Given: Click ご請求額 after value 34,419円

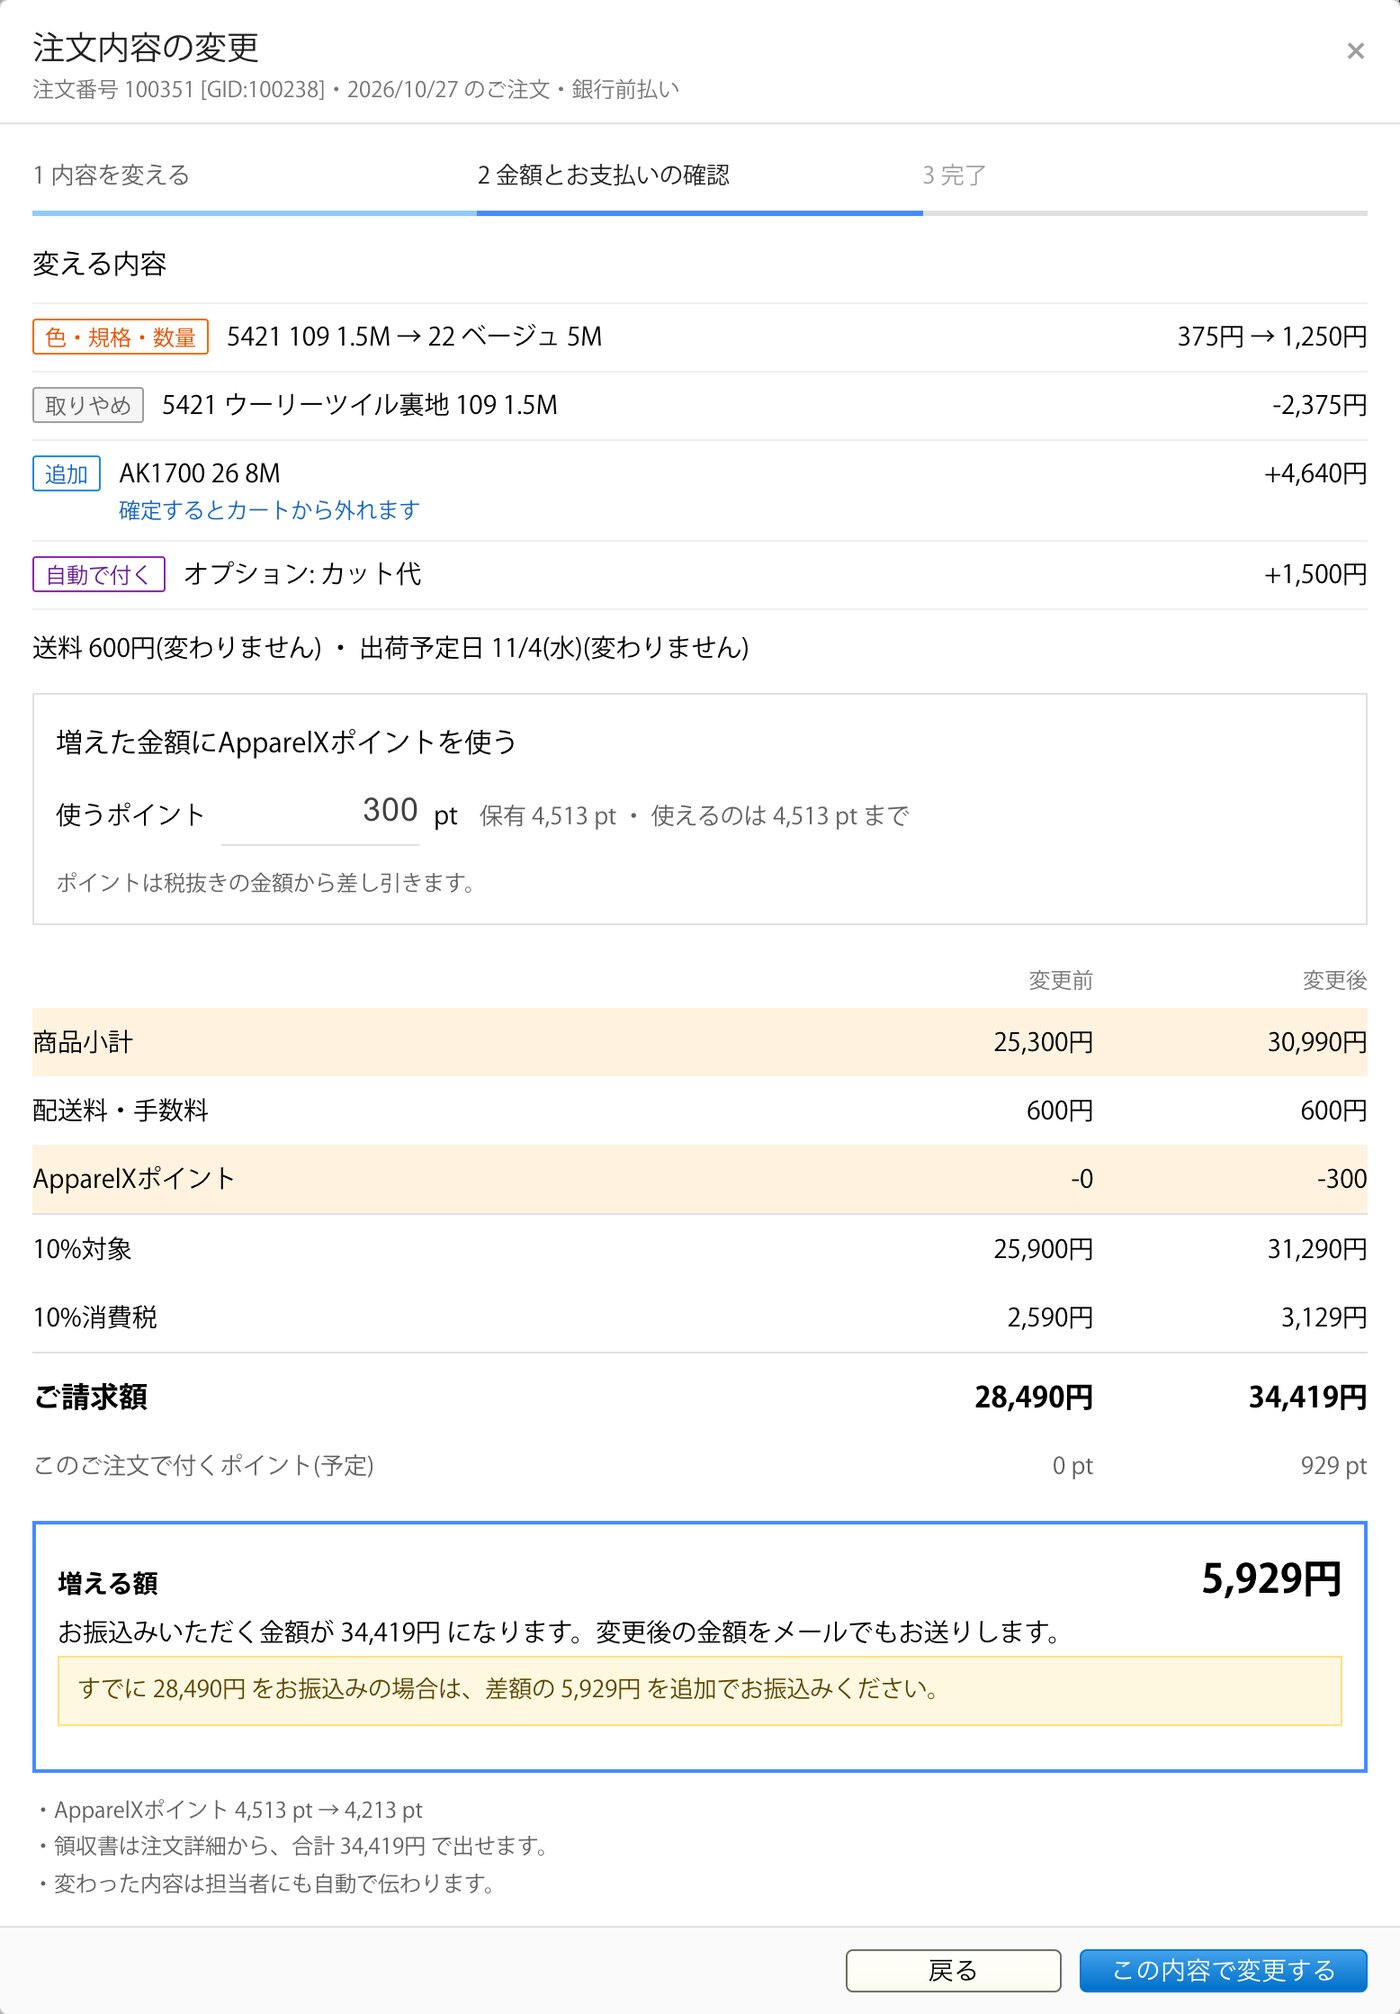Looking at the screenshot, I should [1307, 1397].
